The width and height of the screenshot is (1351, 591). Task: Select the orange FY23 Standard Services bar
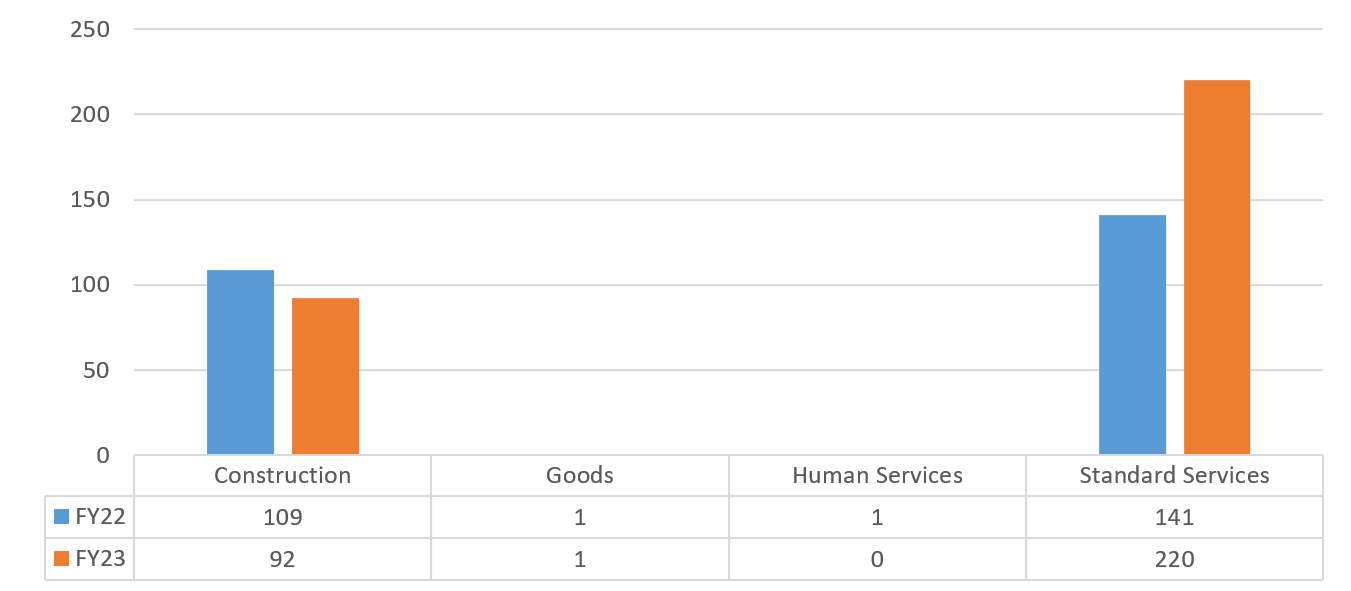[x=1217, y=267]
